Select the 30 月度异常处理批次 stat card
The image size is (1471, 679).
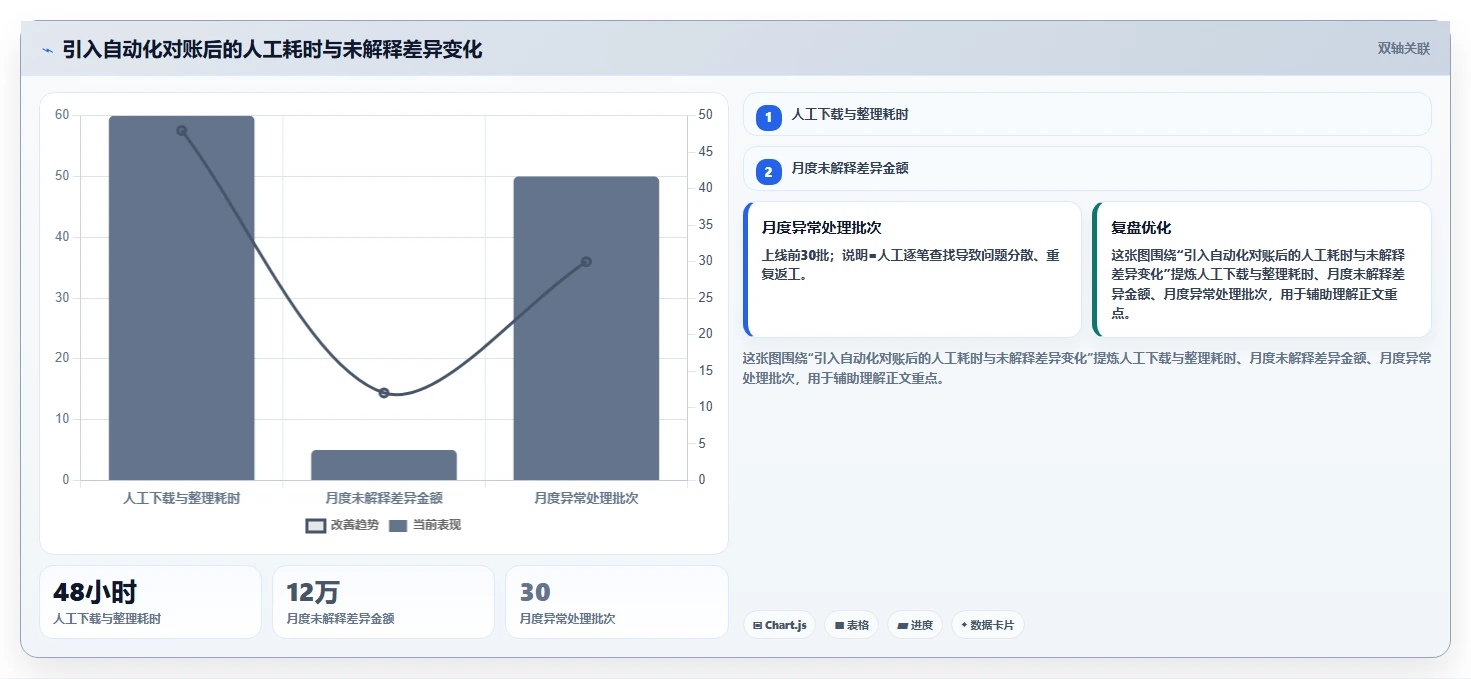(x=617, y=602)
